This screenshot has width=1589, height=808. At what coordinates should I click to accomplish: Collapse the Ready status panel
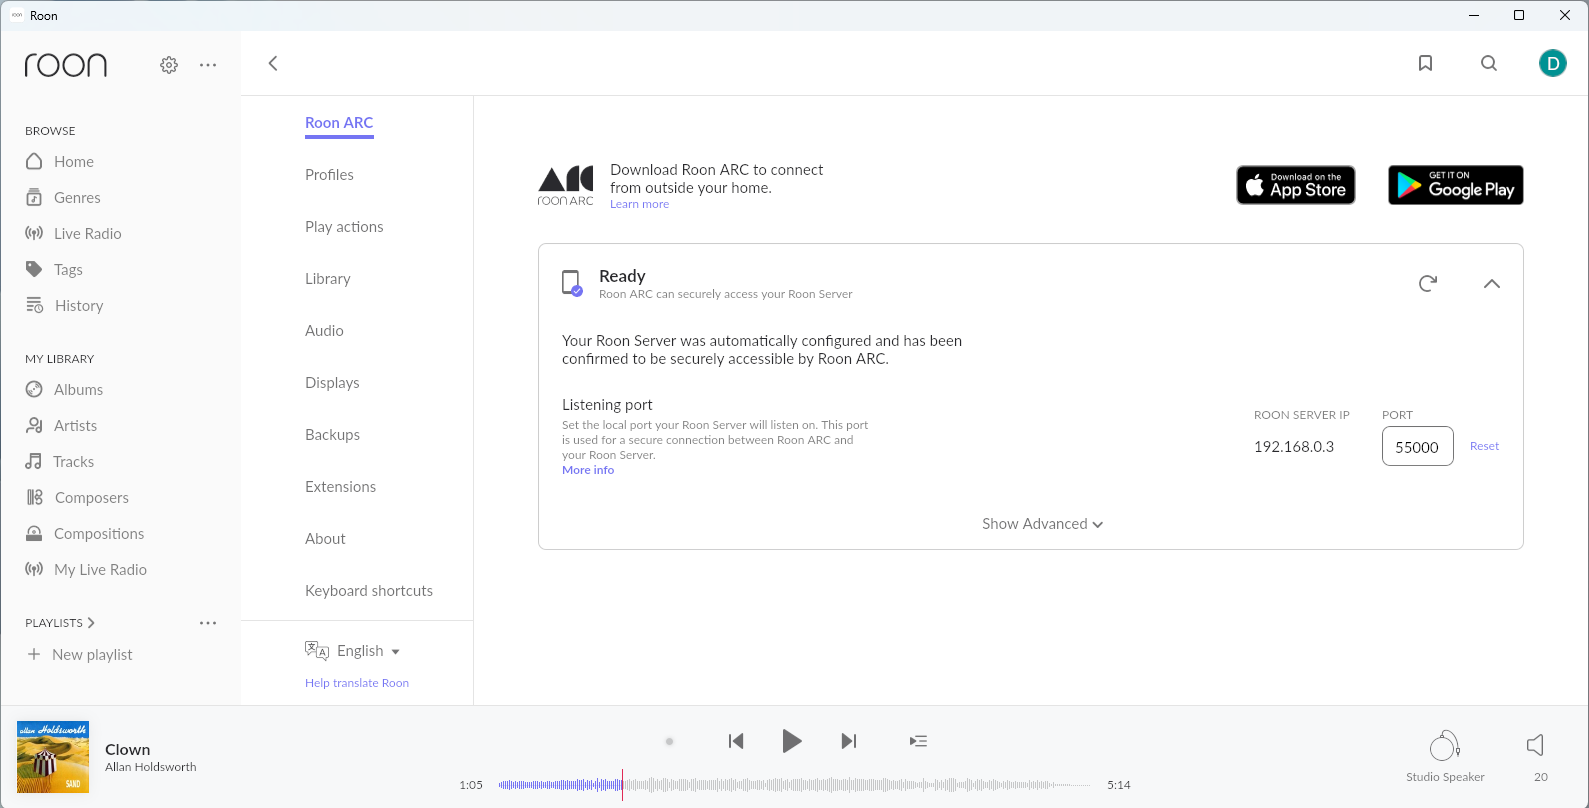1492,284
